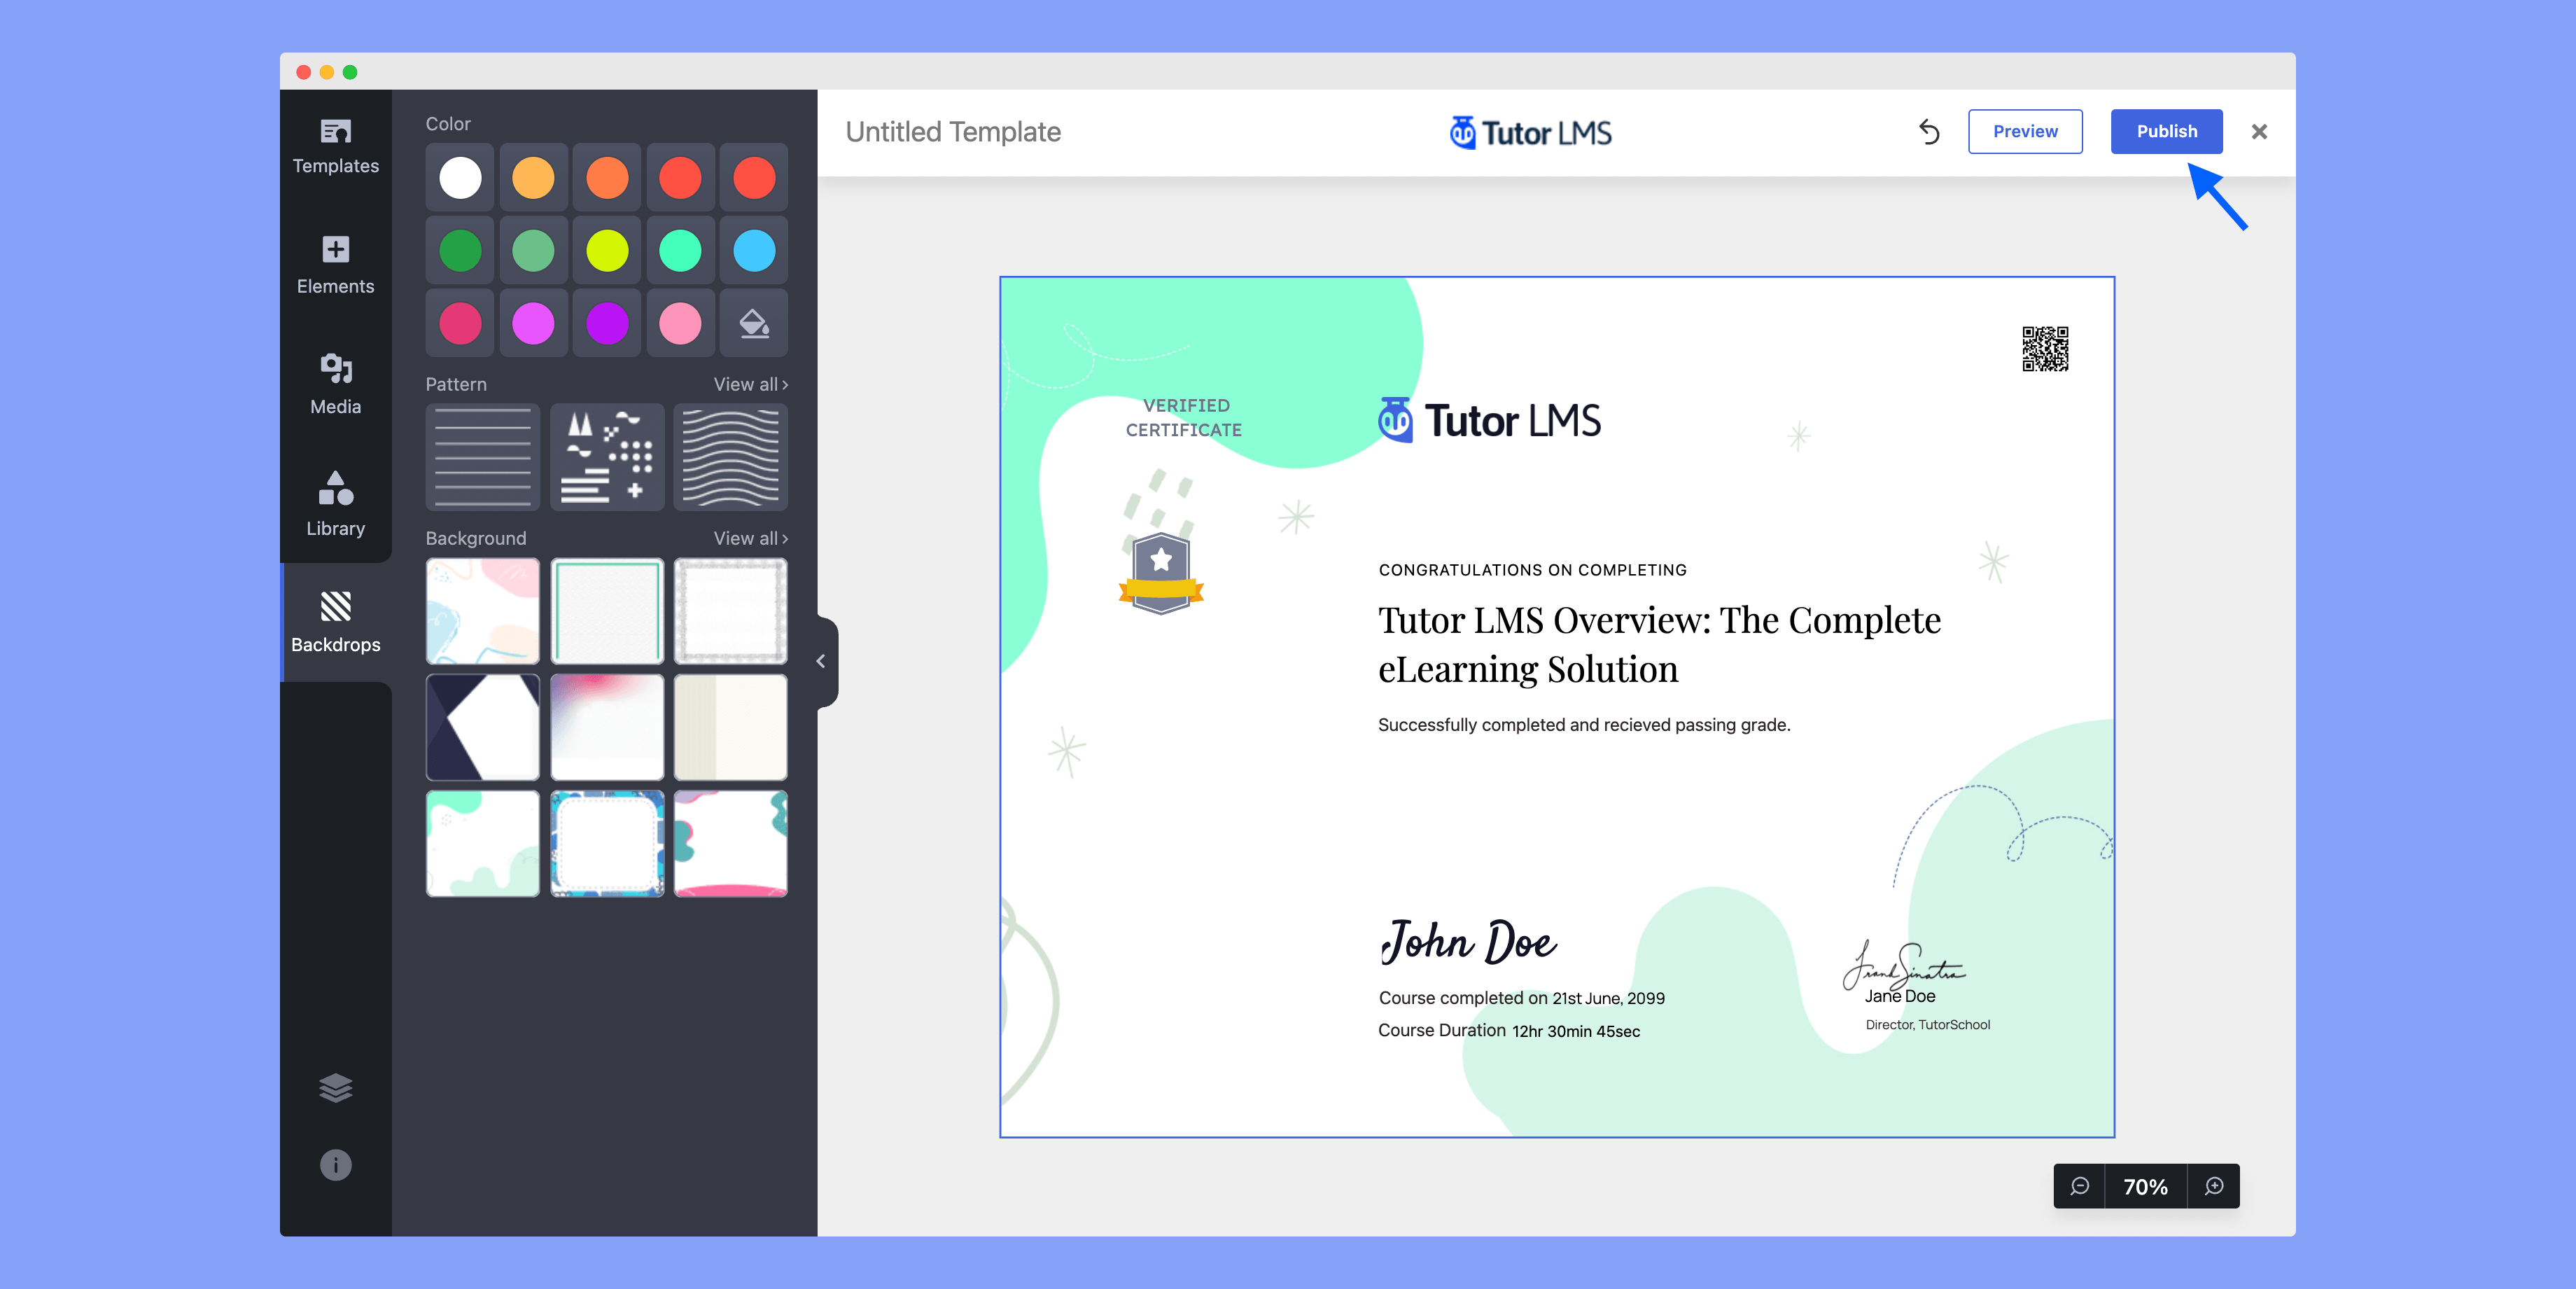Choose the turquoise mint color swatch
2576x1289 pixels.
point(680,251)
